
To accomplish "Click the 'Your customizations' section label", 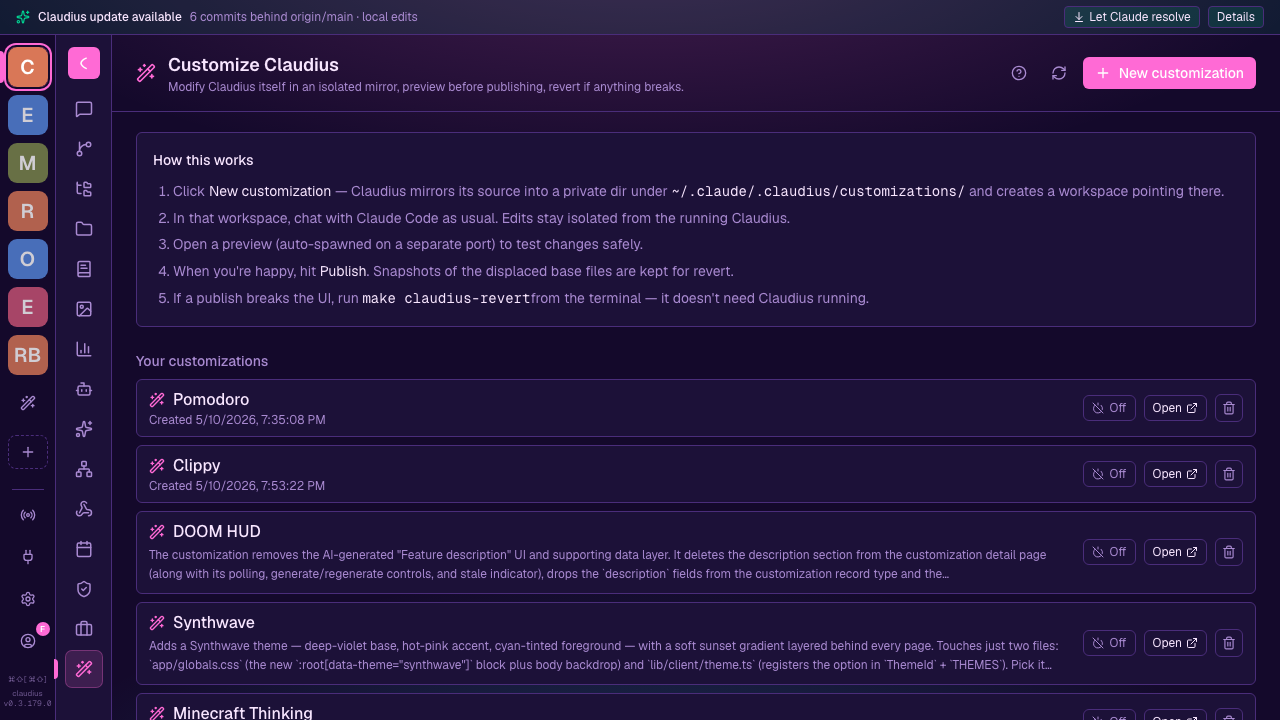I will coord(202,361).
